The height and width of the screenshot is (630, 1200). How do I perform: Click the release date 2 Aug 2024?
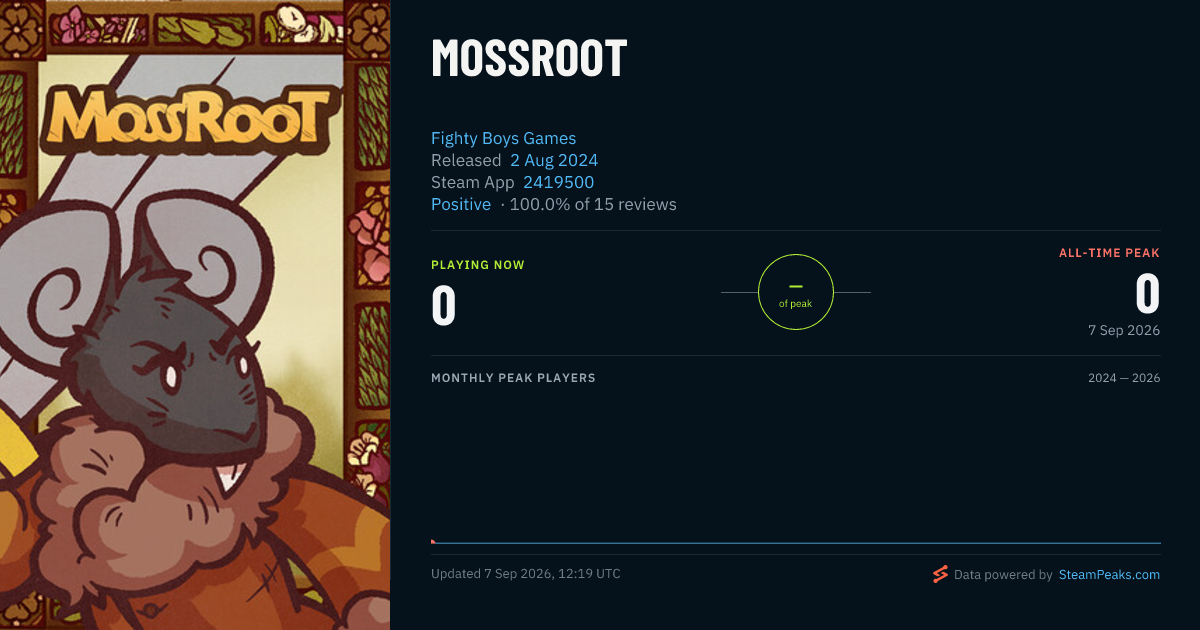(554, 160)
